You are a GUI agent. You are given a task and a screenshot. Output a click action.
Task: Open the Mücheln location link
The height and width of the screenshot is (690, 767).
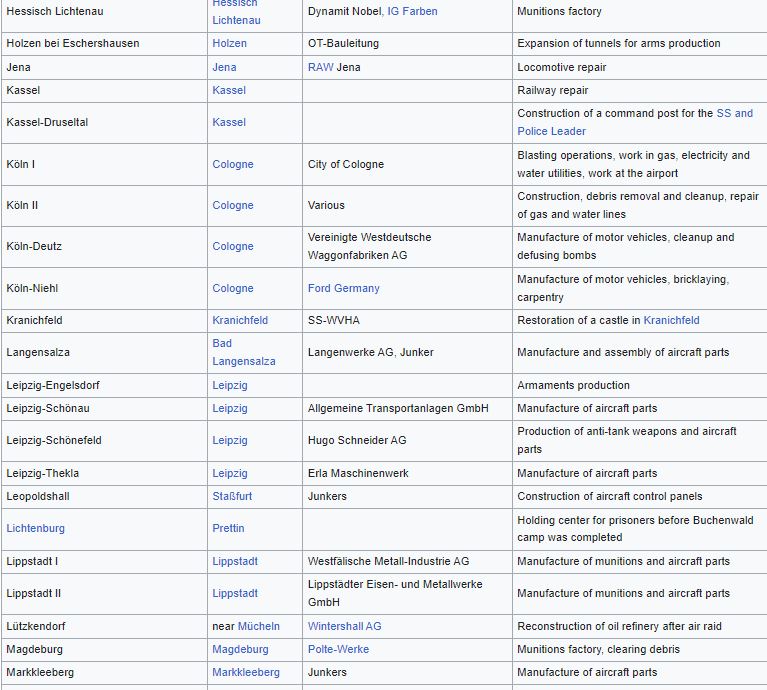(x=258, y=626)
